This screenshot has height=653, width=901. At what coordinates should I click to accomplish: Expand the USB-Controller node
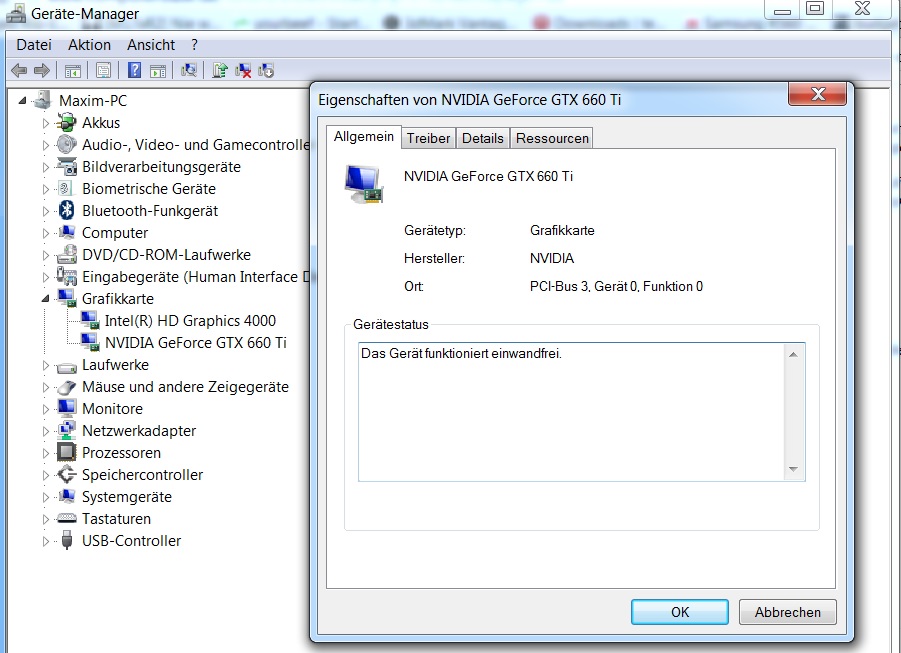(45, 541)
